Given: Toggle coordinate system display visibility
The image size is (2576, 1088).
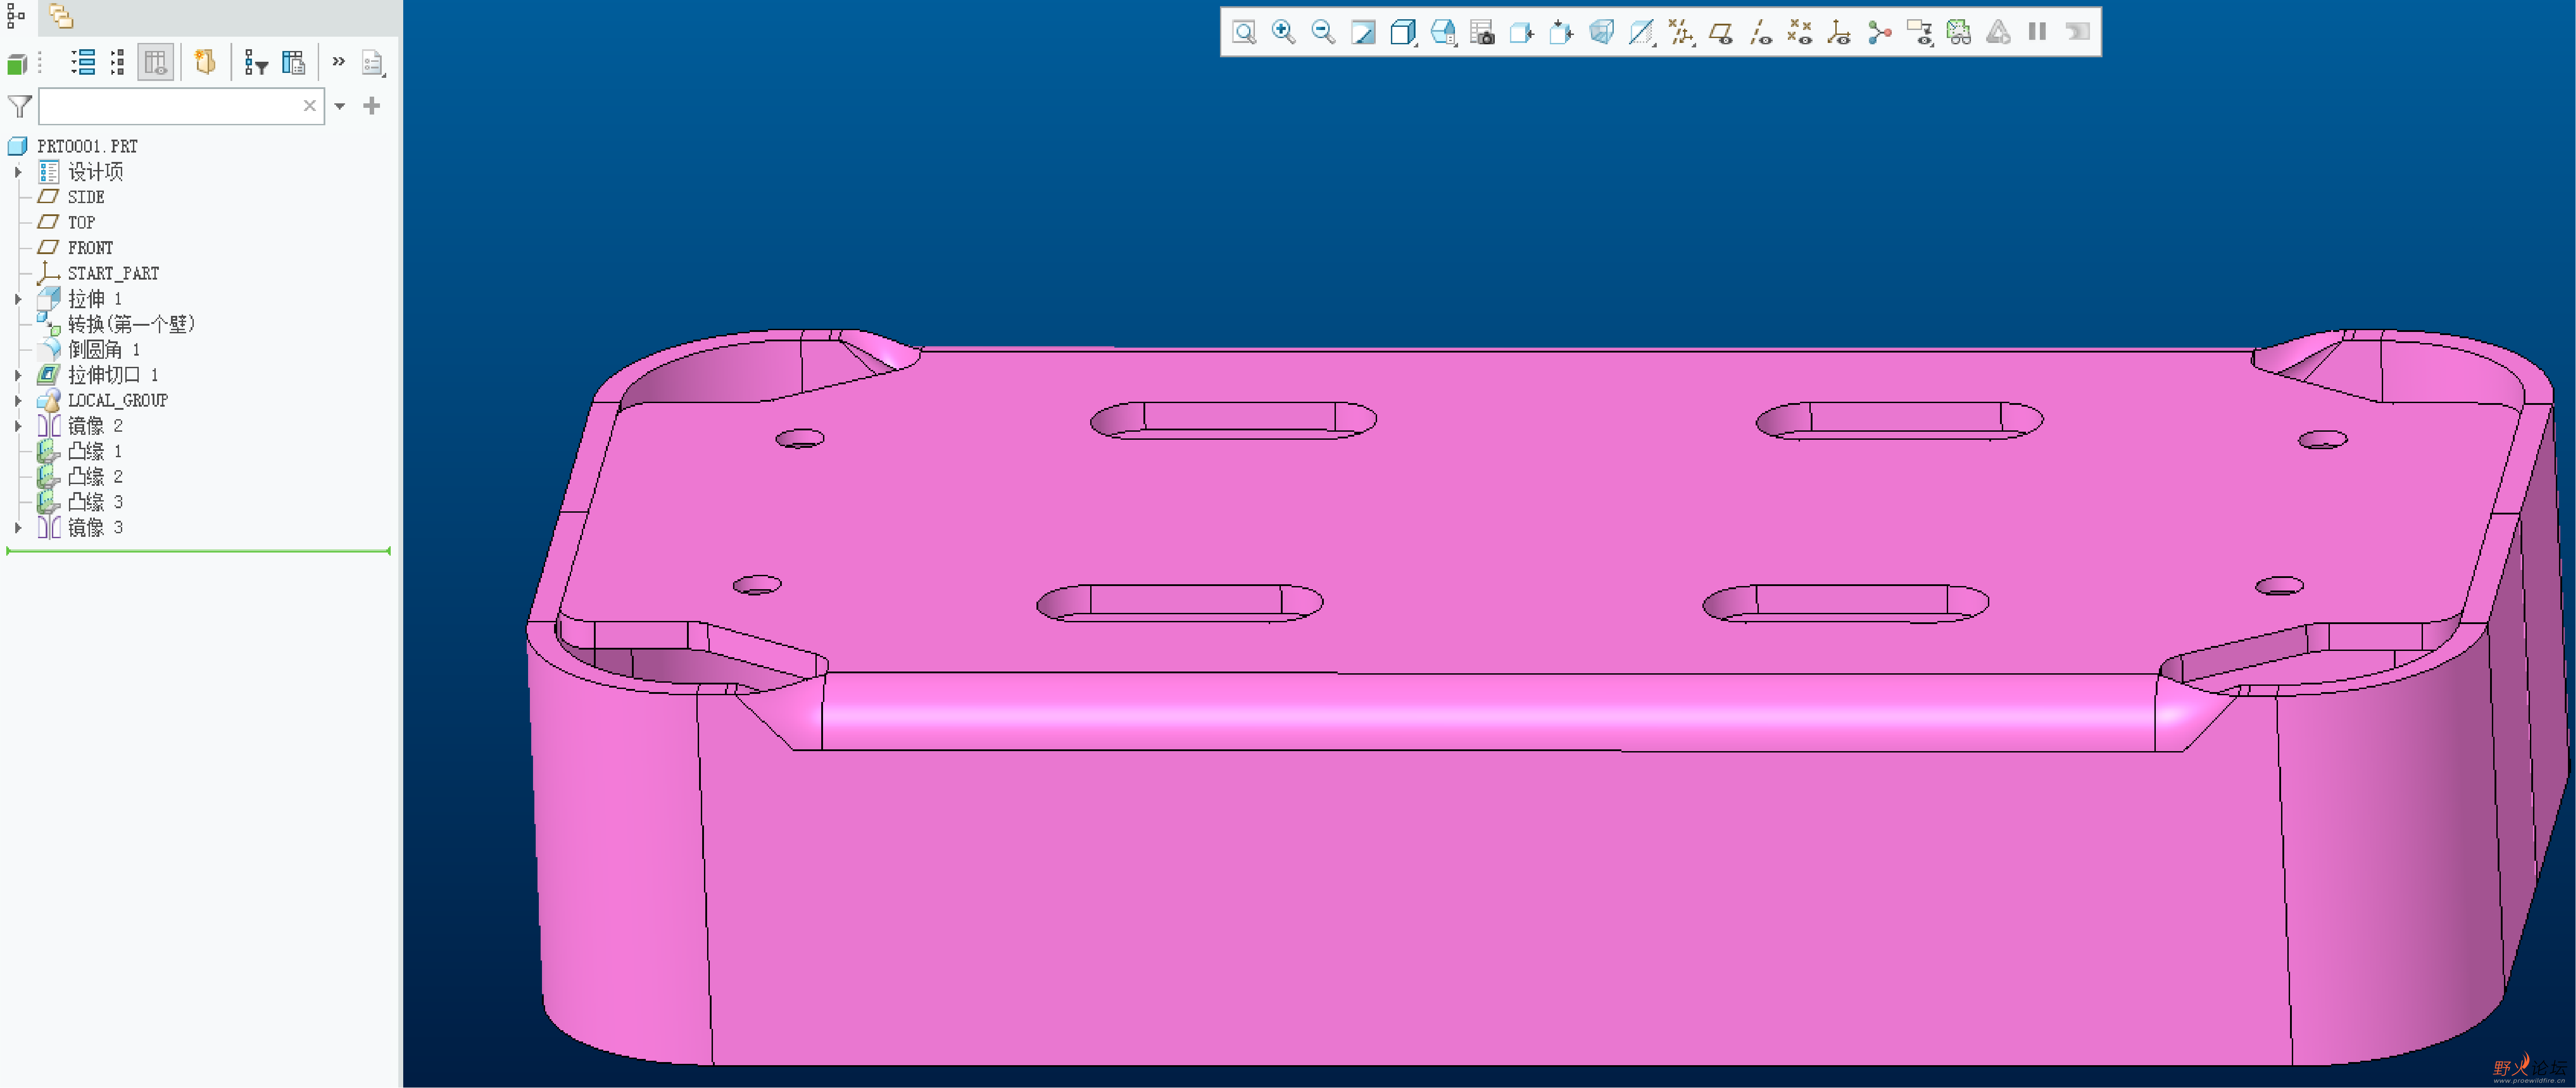Looking at the screenshot, I should (x=1839, y=32).
